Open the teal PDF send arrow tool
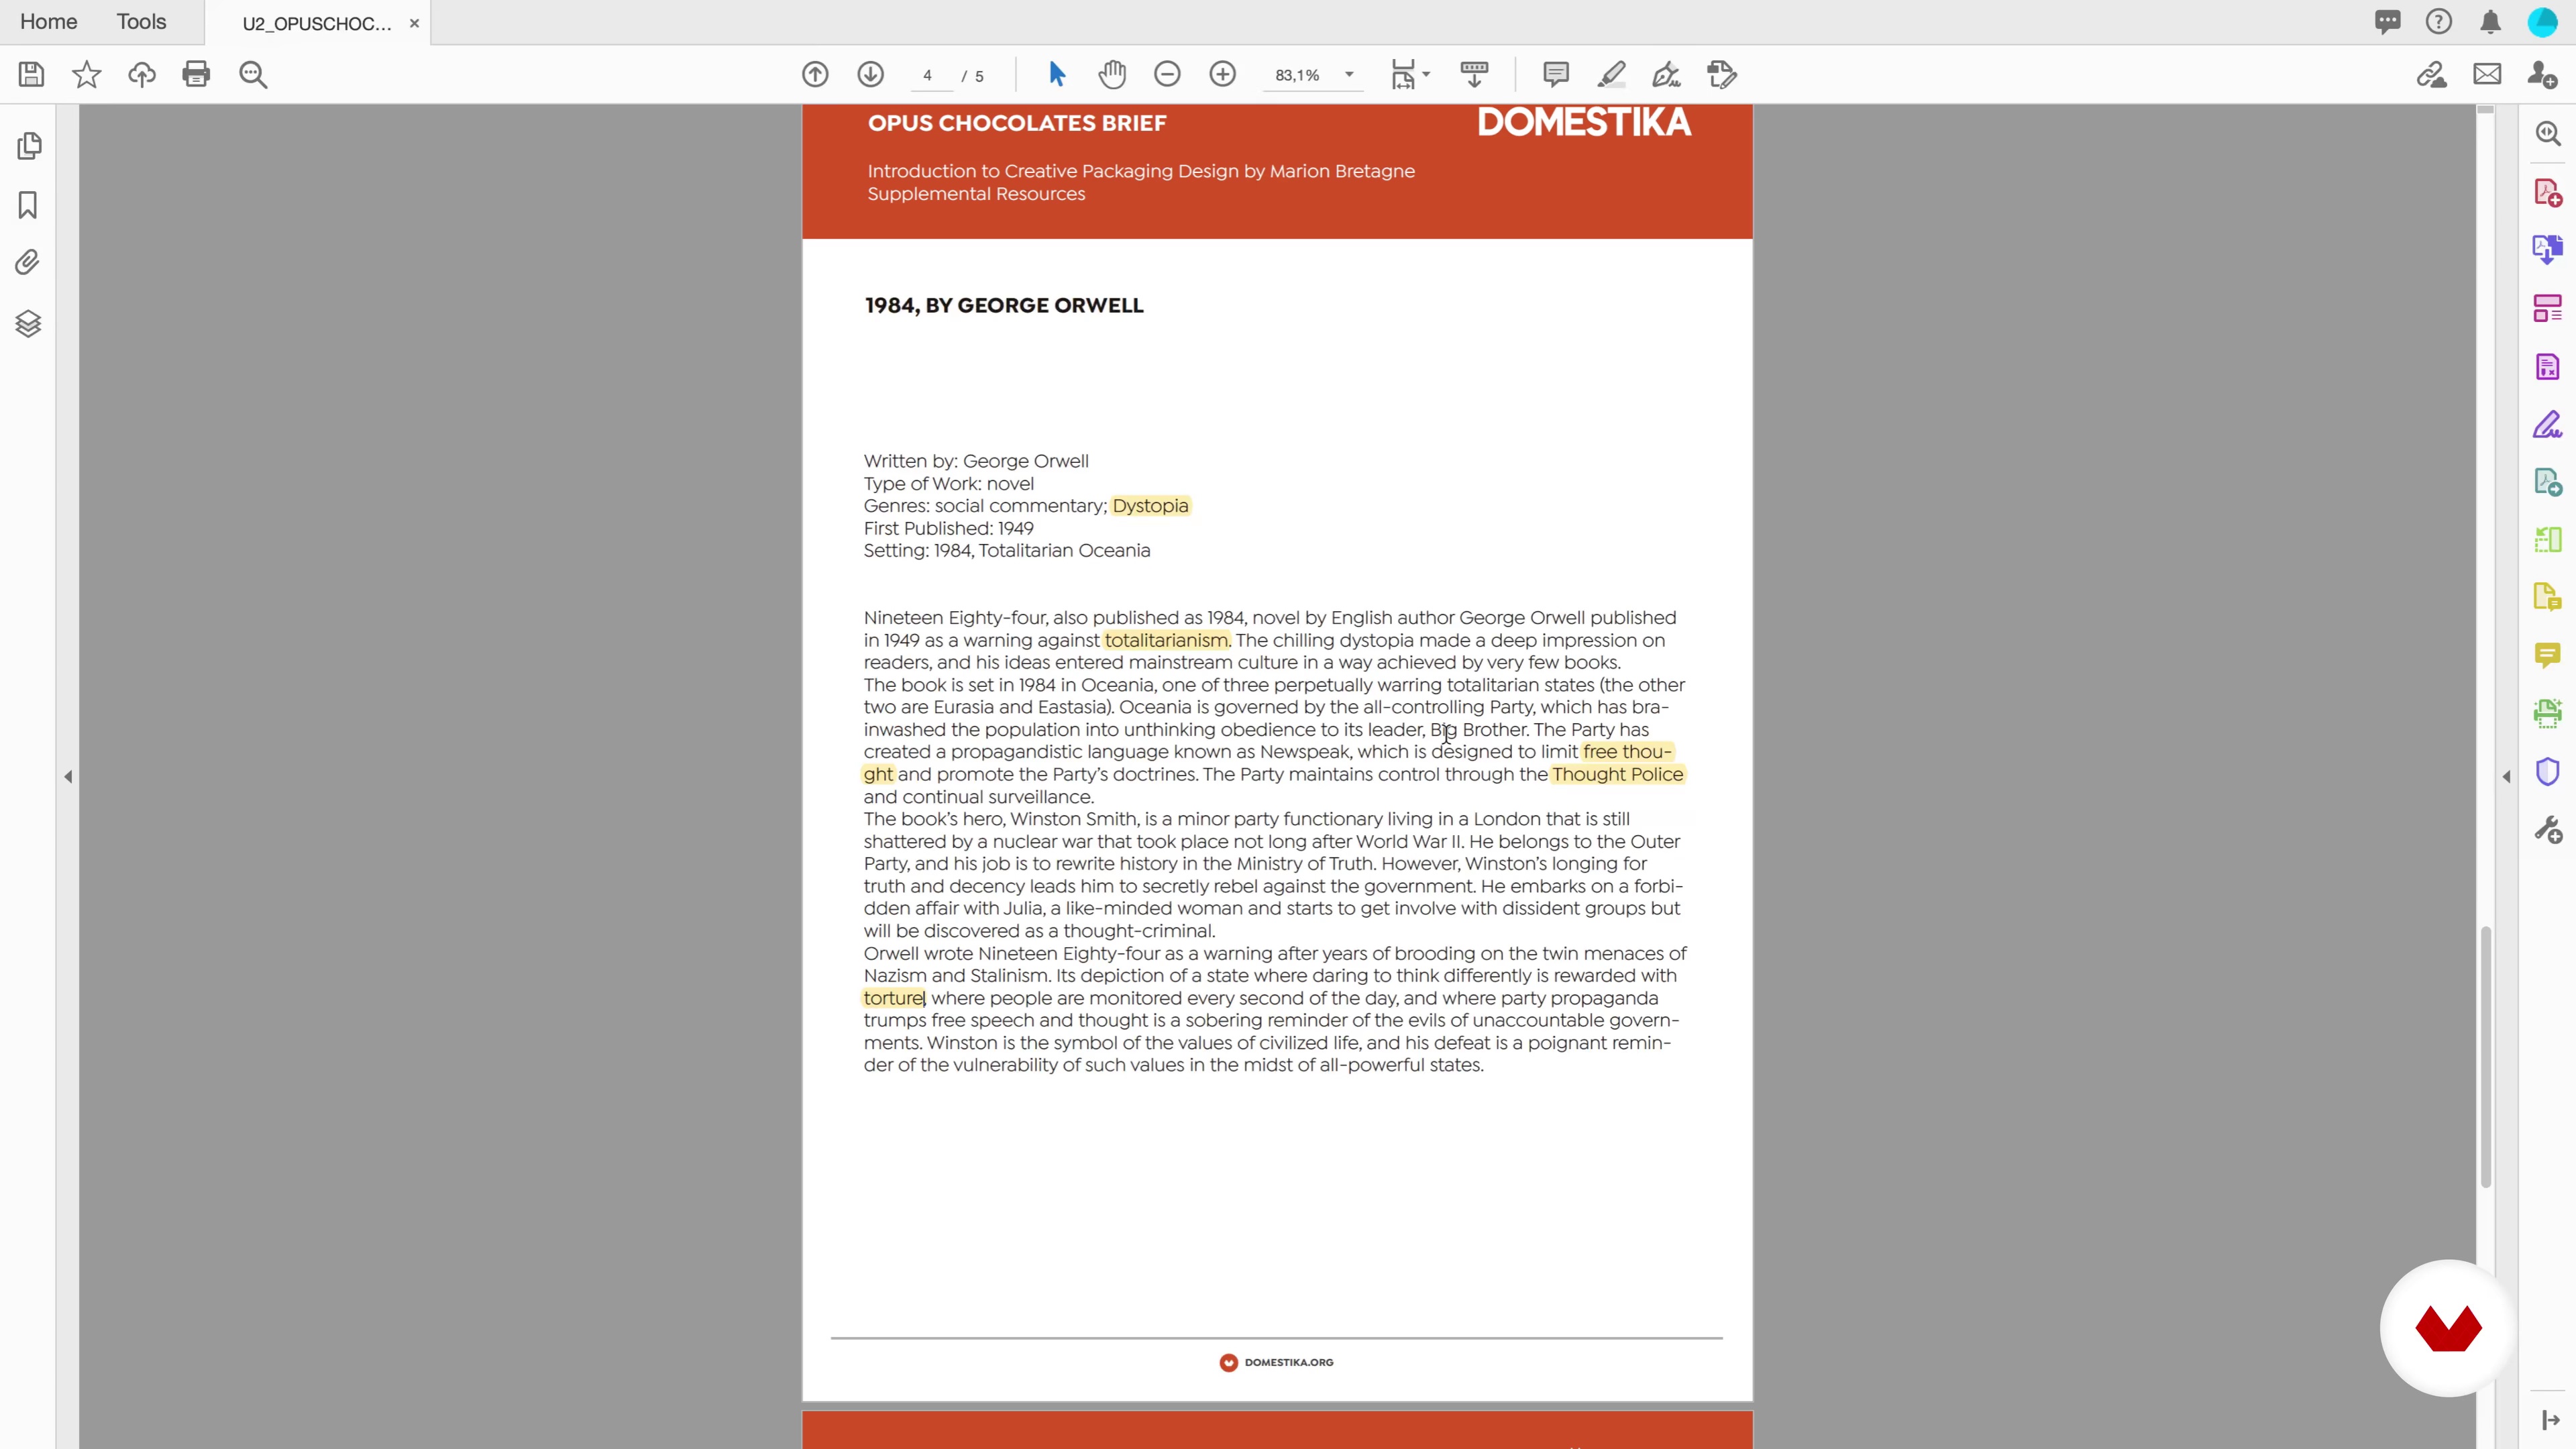Viewport: 2576px width, 1449px height. click(x=2548, y=482)
